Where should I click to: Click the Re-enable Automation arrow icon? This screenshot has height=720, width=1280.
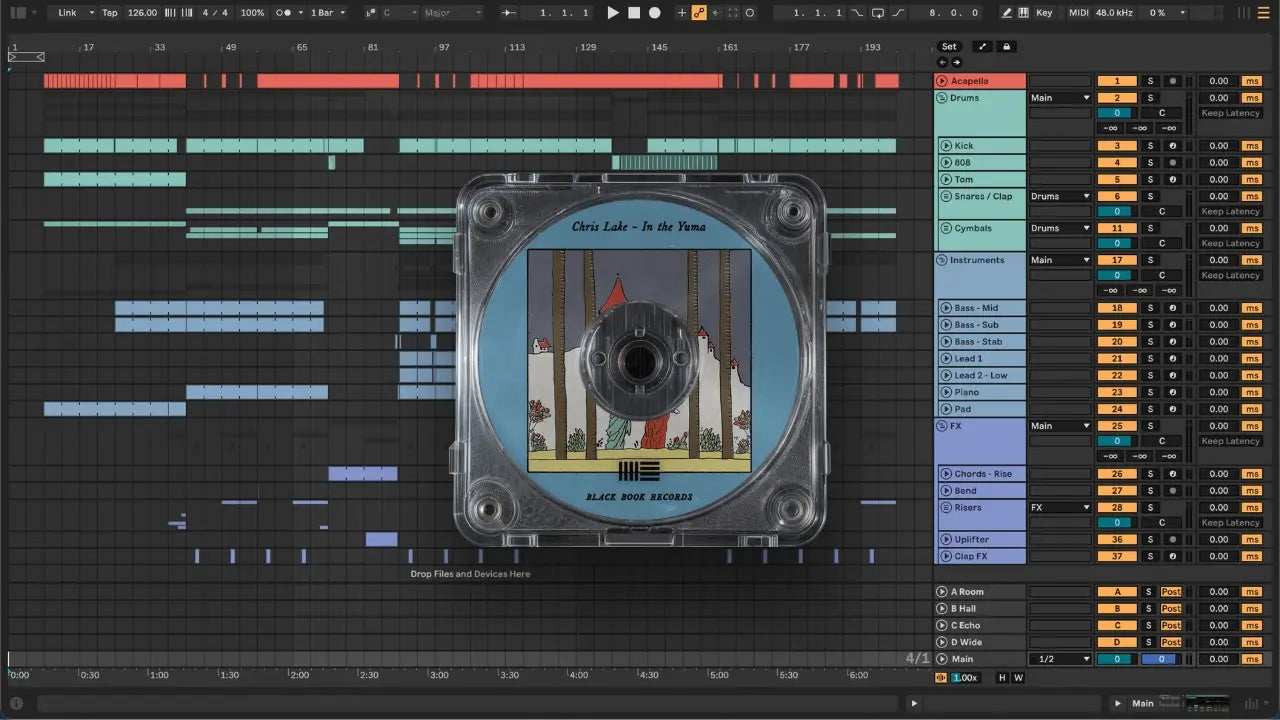pyautogui.click(x=716, y=13)
